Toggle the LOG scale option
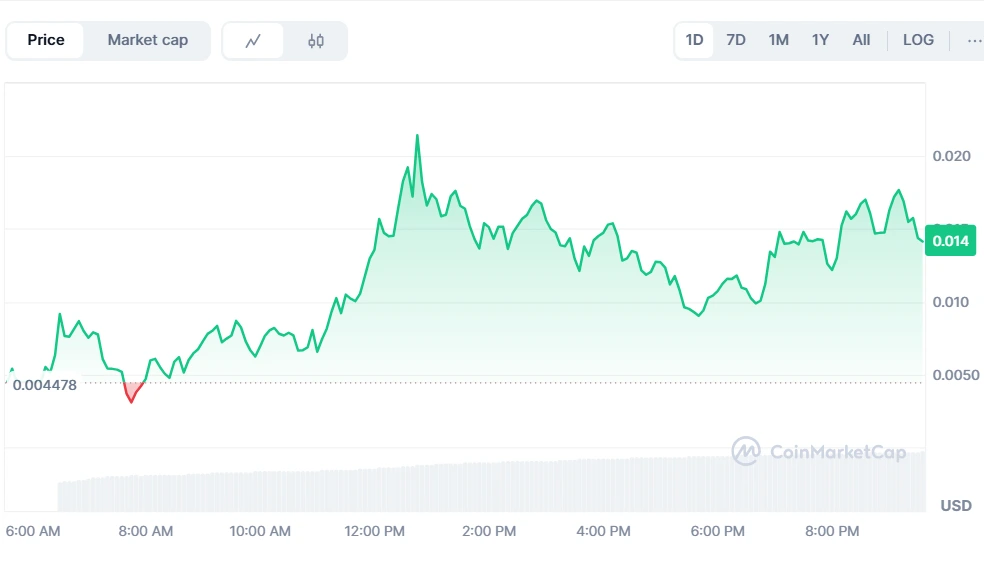Viewport: 984px width, 565px height. pos(918,40)
